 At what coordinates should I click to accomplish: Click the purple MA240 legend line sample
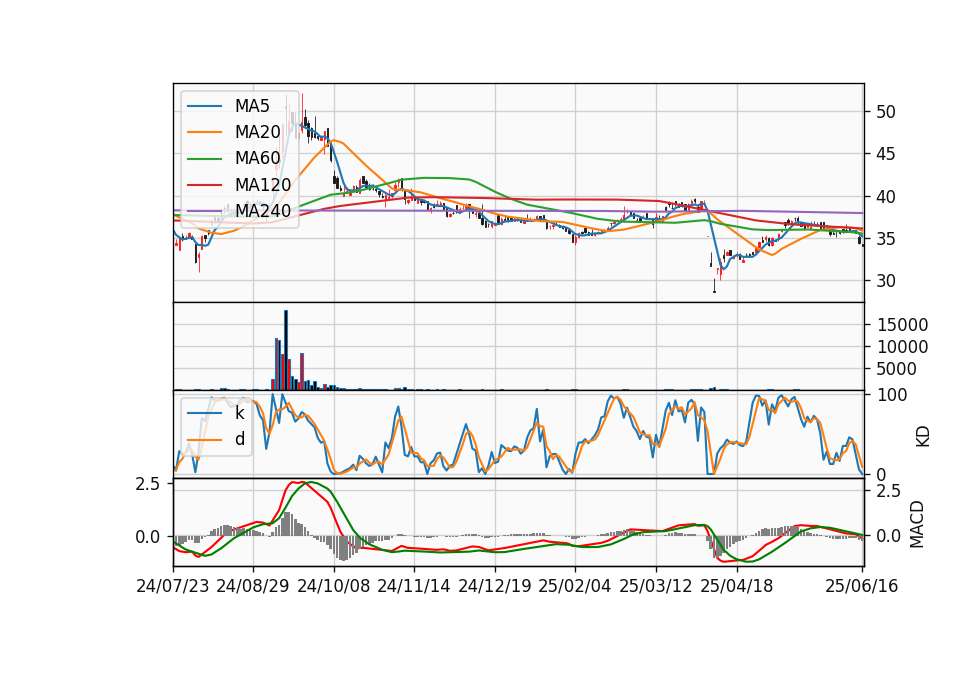pos(204,211)
